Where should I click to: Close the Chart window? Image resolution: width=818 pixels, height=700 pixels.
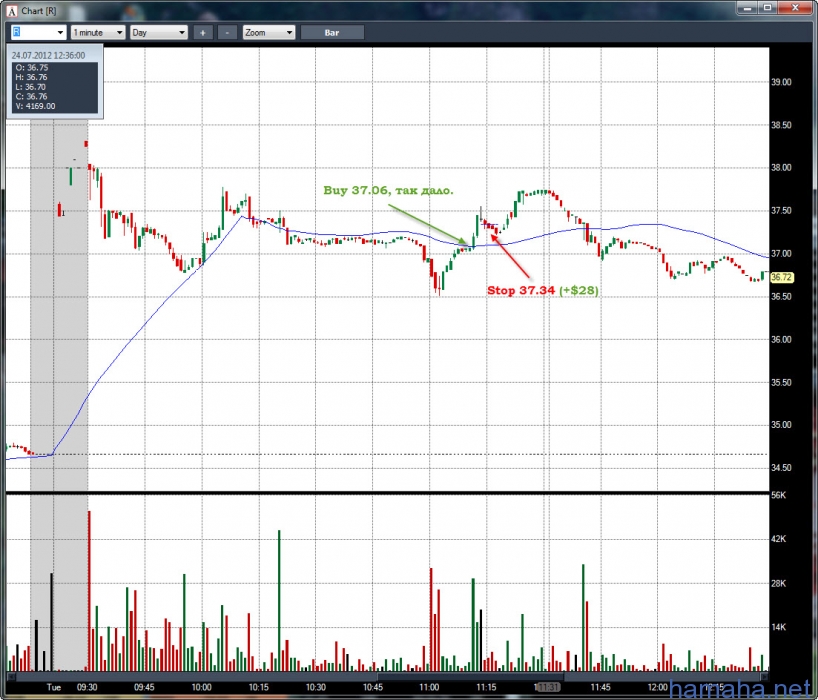[x=795, y=8]
